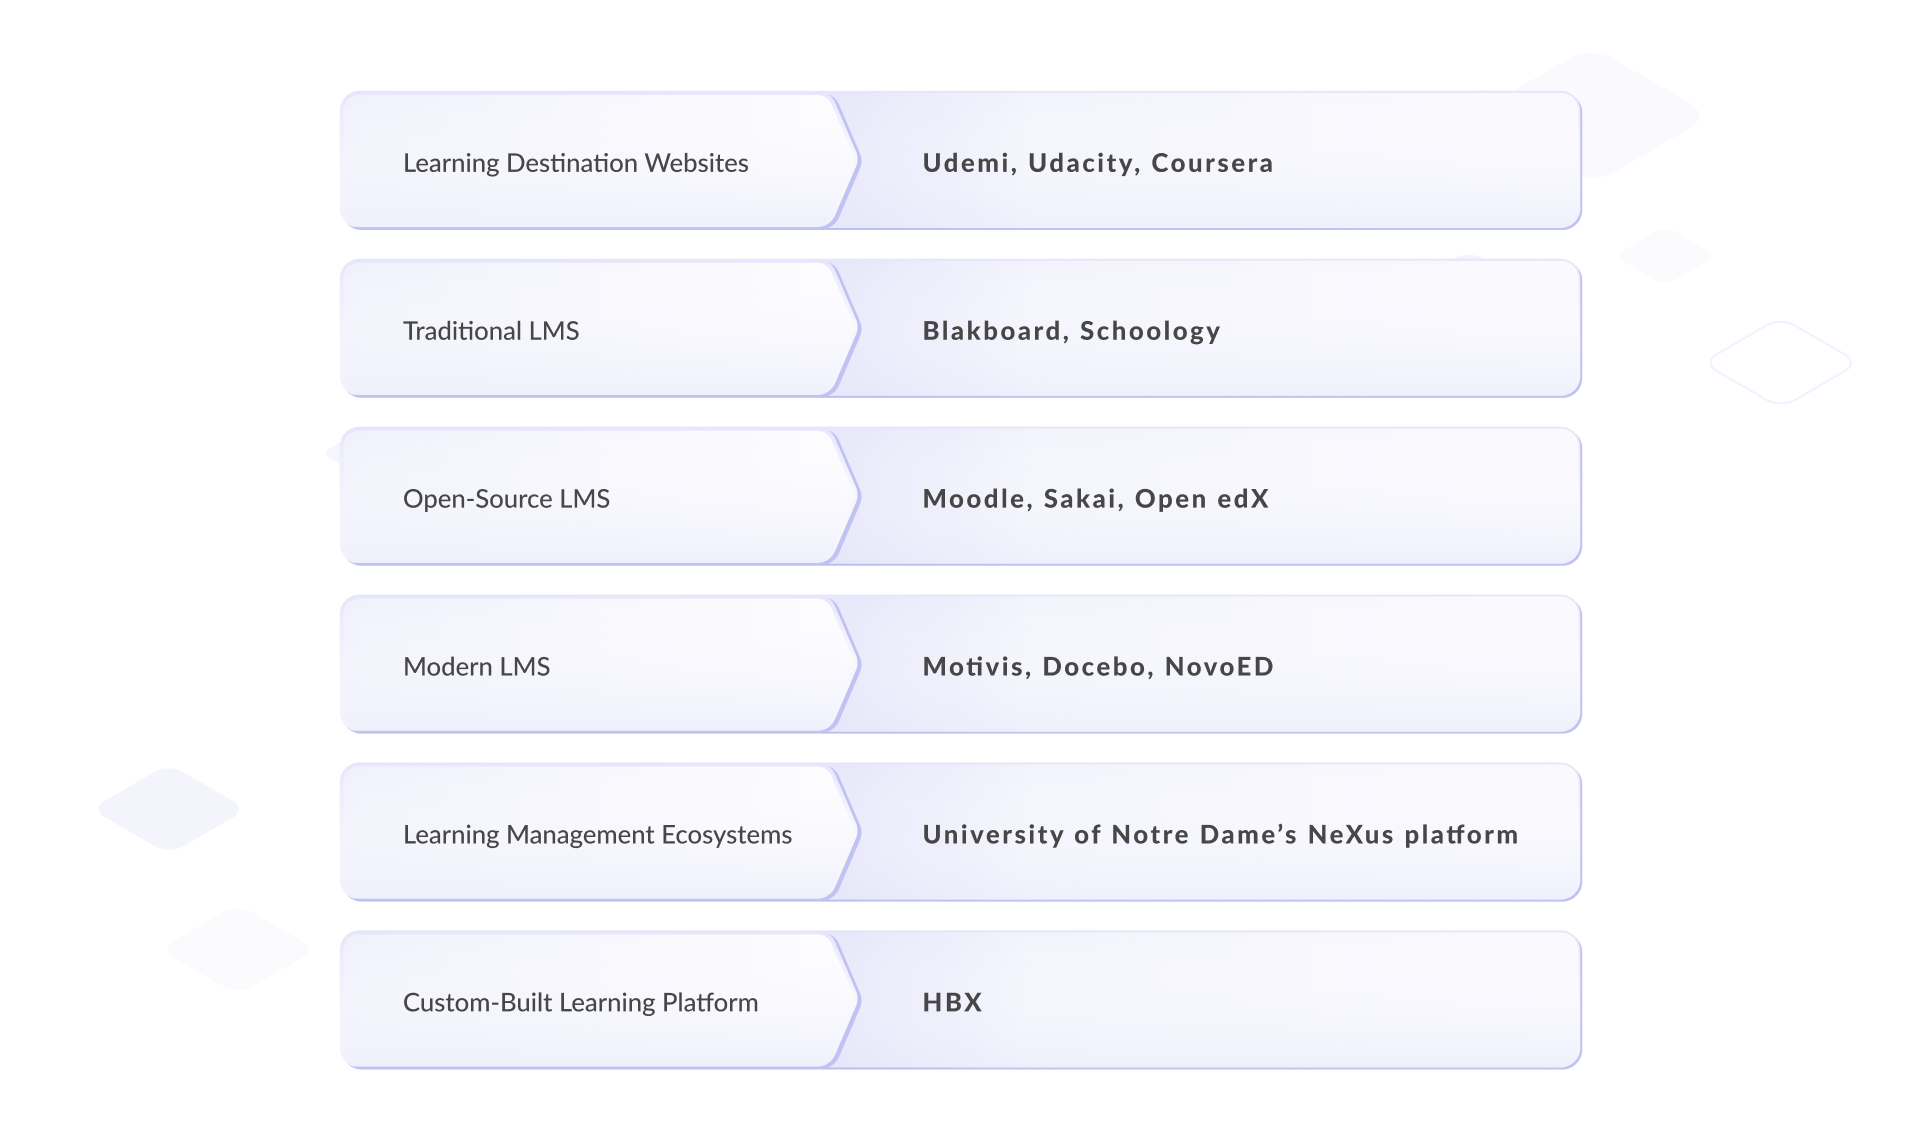Select the Learning Management Ecosystems label
The image size is (1920, 1144).
(x=597, y=835)
